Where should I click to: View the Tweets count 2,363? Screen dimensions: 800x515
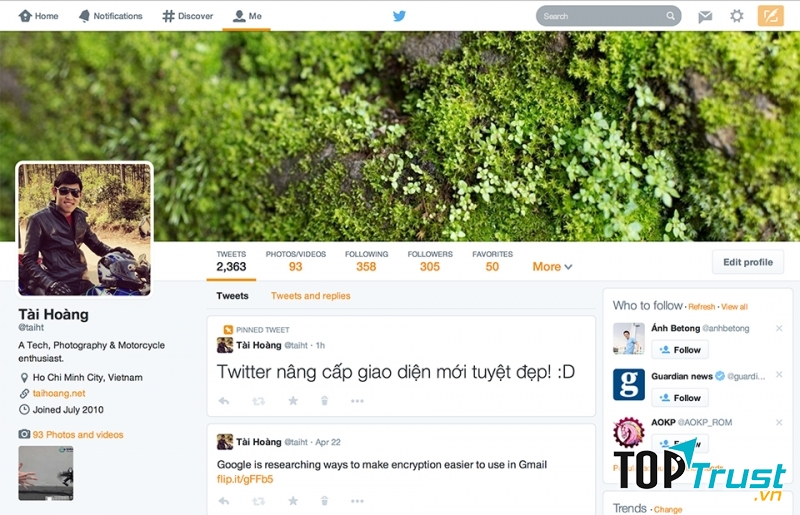[x=231, y=261]
